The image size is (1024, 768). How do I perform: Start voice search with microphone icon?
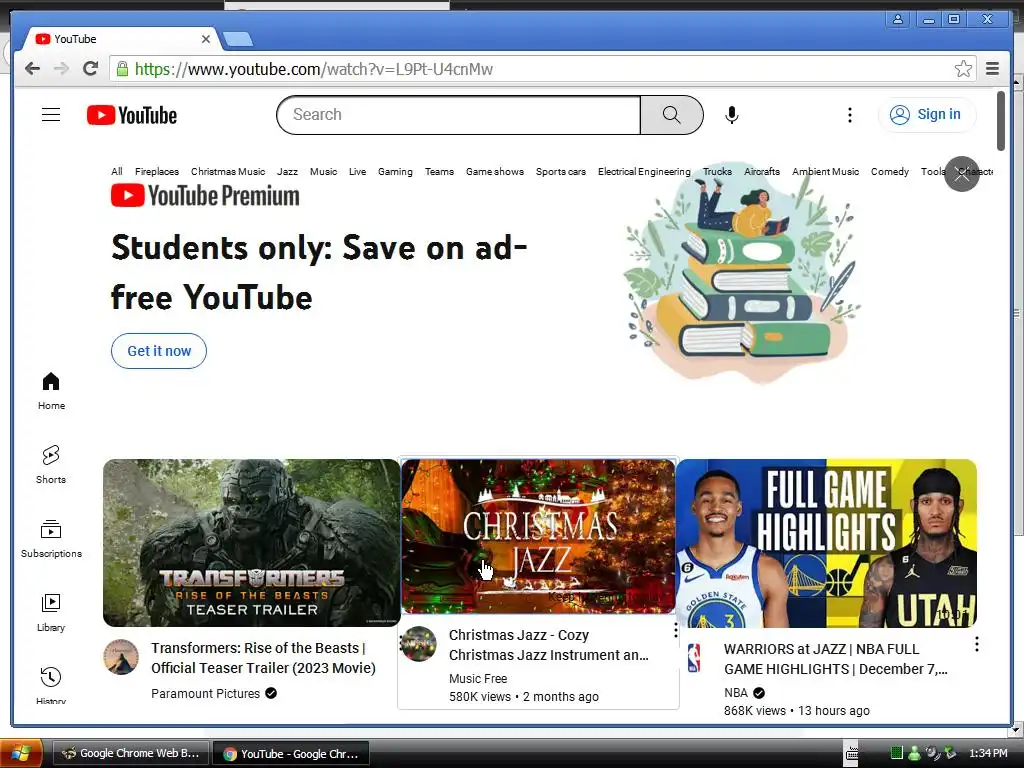point(732,115)
